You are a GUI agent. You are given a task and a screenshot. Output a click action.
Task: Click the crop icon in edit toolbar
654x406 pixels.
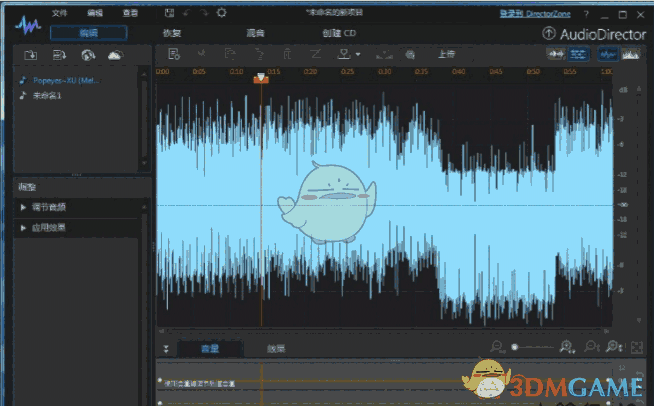tap(315, 54)
